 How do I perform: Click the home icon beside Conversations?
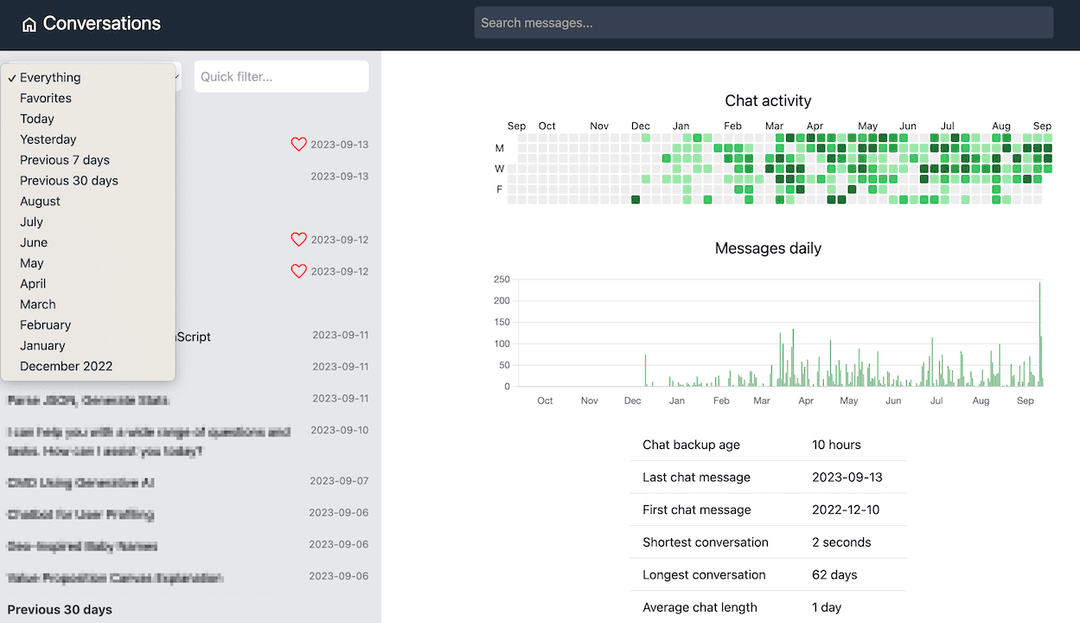29,25
